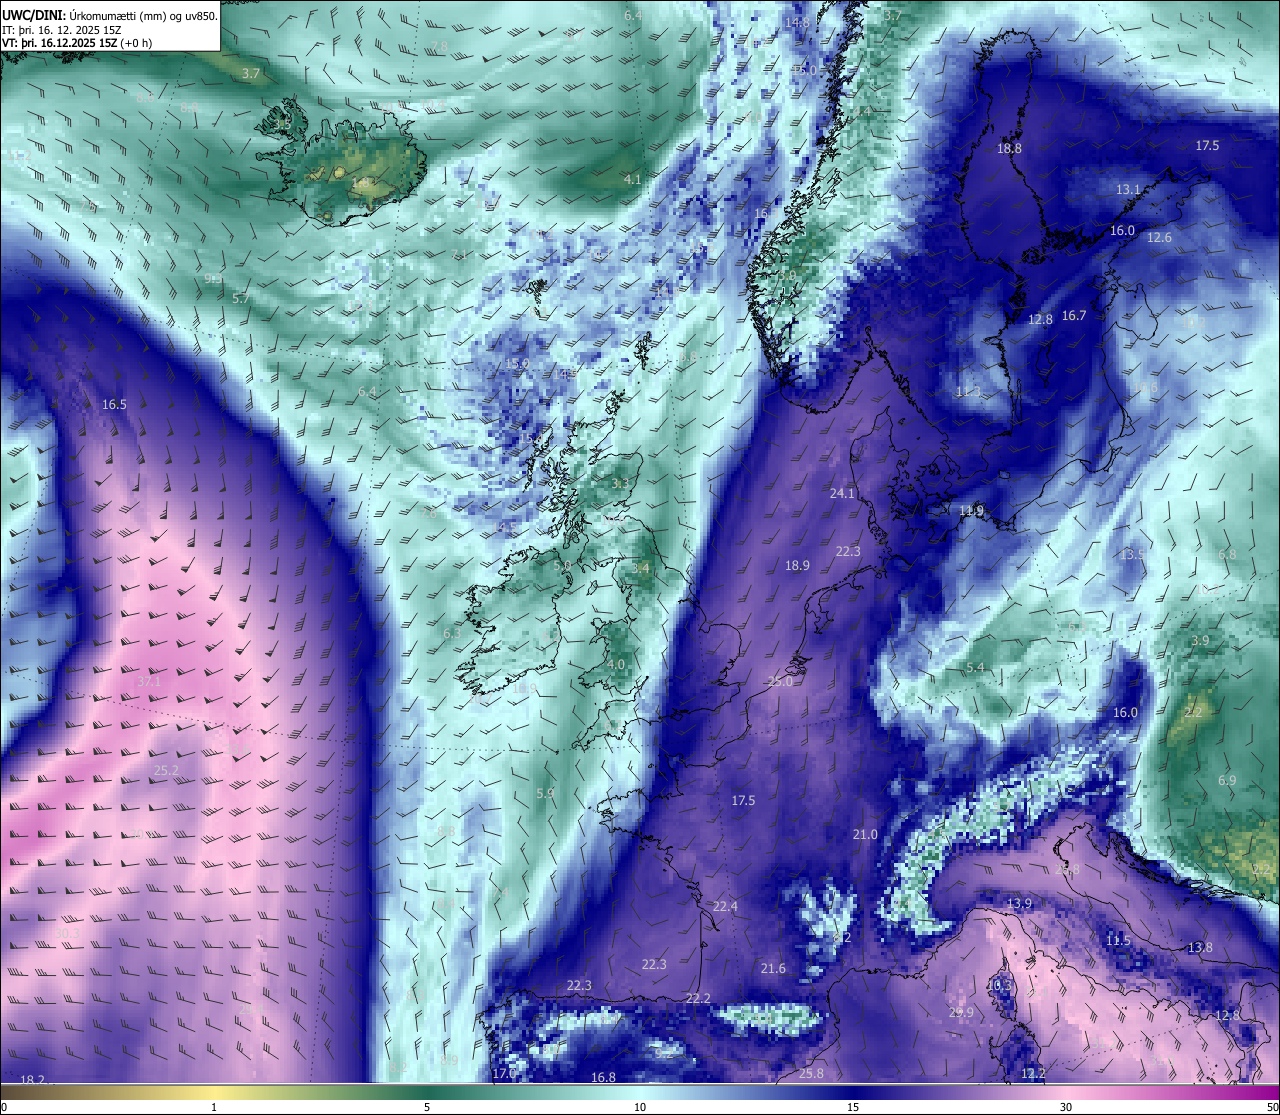Click the 6.9 value label

pos(1227,780)
